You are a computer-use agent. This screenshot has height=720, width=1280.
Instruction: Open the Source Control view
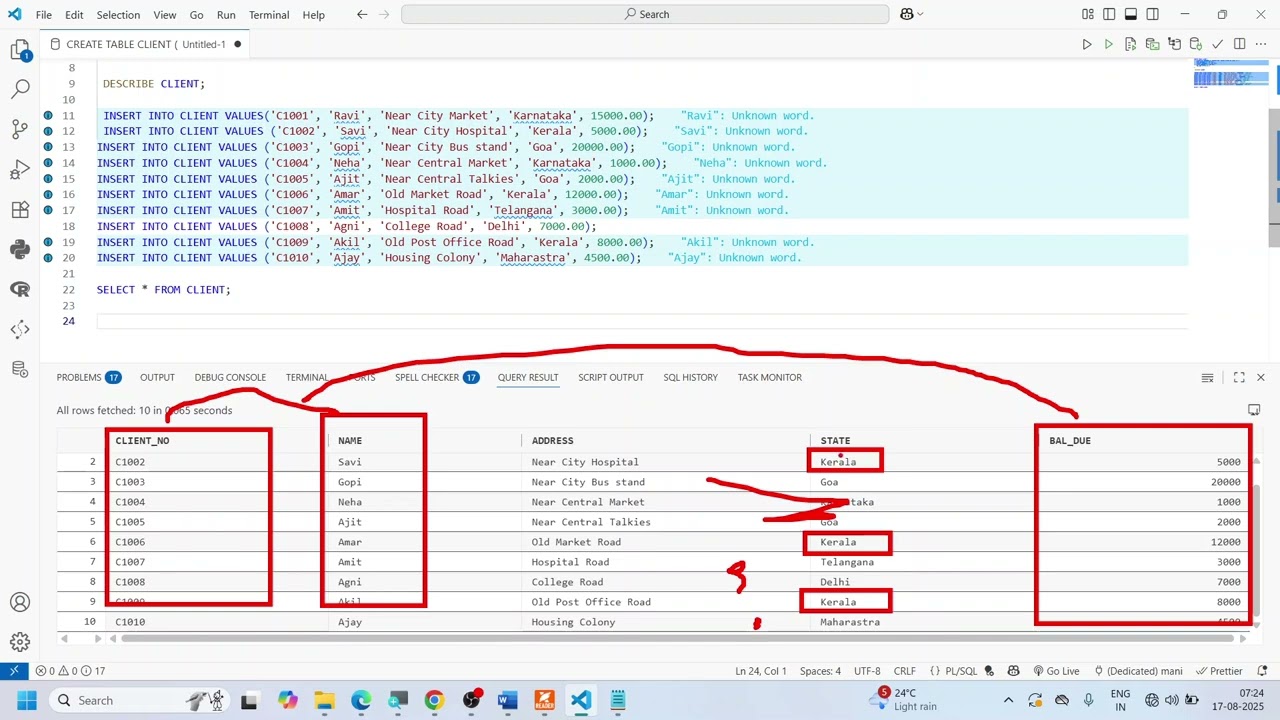(x=20, y=129)
